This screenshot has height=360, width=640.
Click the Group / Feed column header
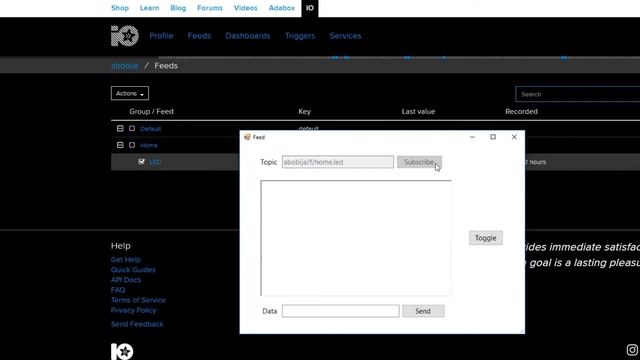pos(151,111)
